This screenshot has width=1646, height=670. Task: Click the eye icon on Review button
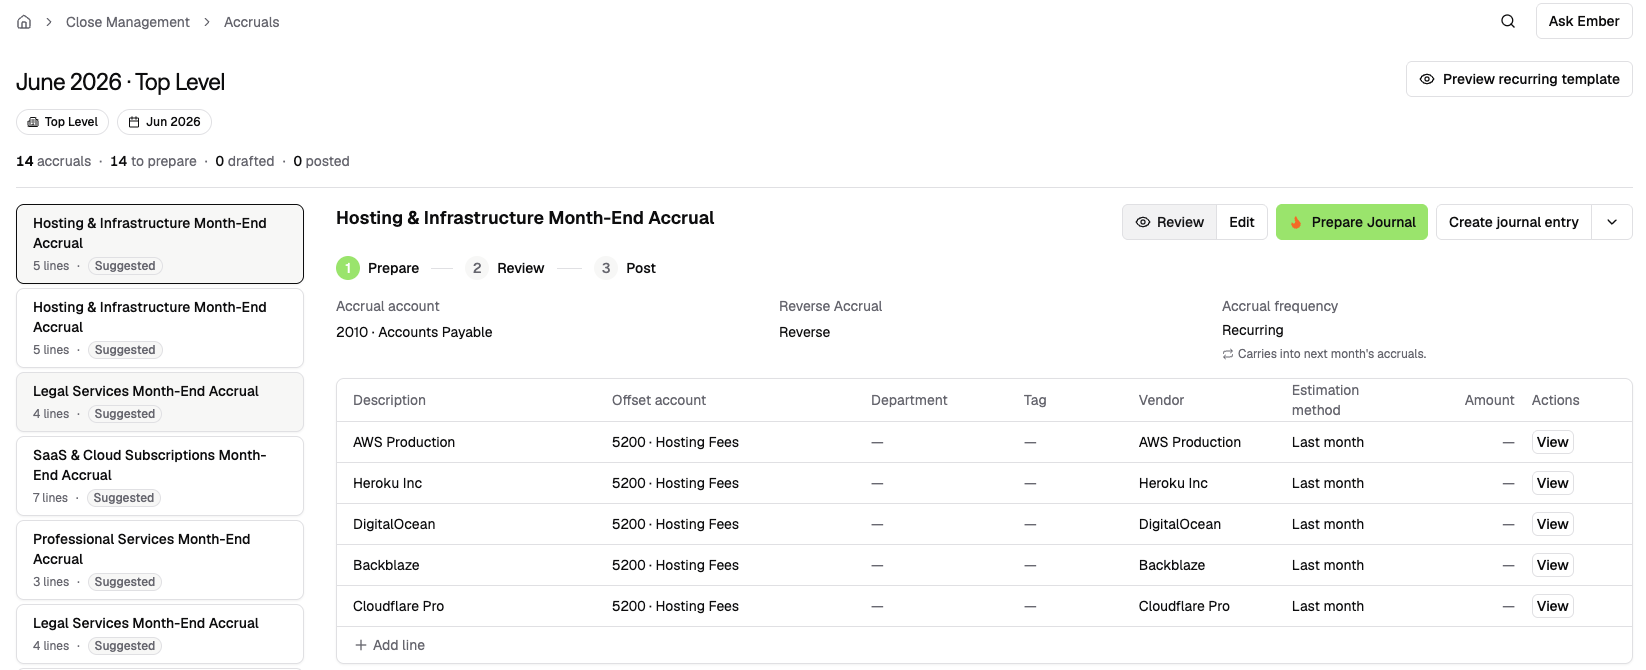coord(1143,222)
